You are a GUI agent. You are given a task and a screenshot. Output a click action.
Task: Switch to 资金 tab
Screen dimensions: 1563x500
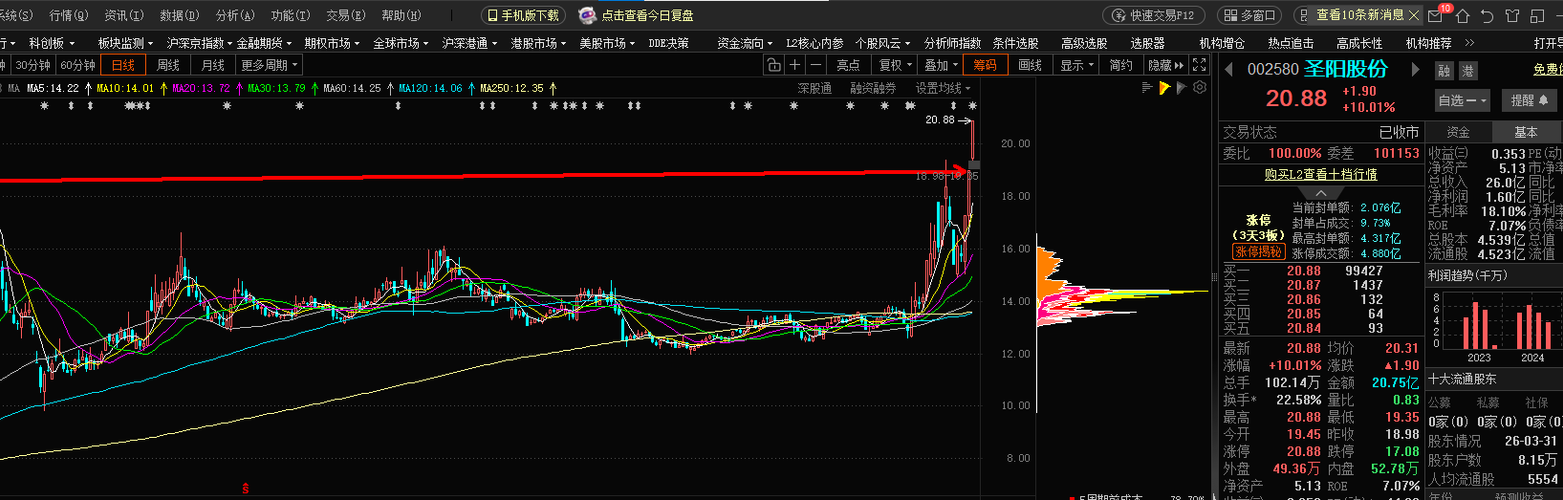1458,132
